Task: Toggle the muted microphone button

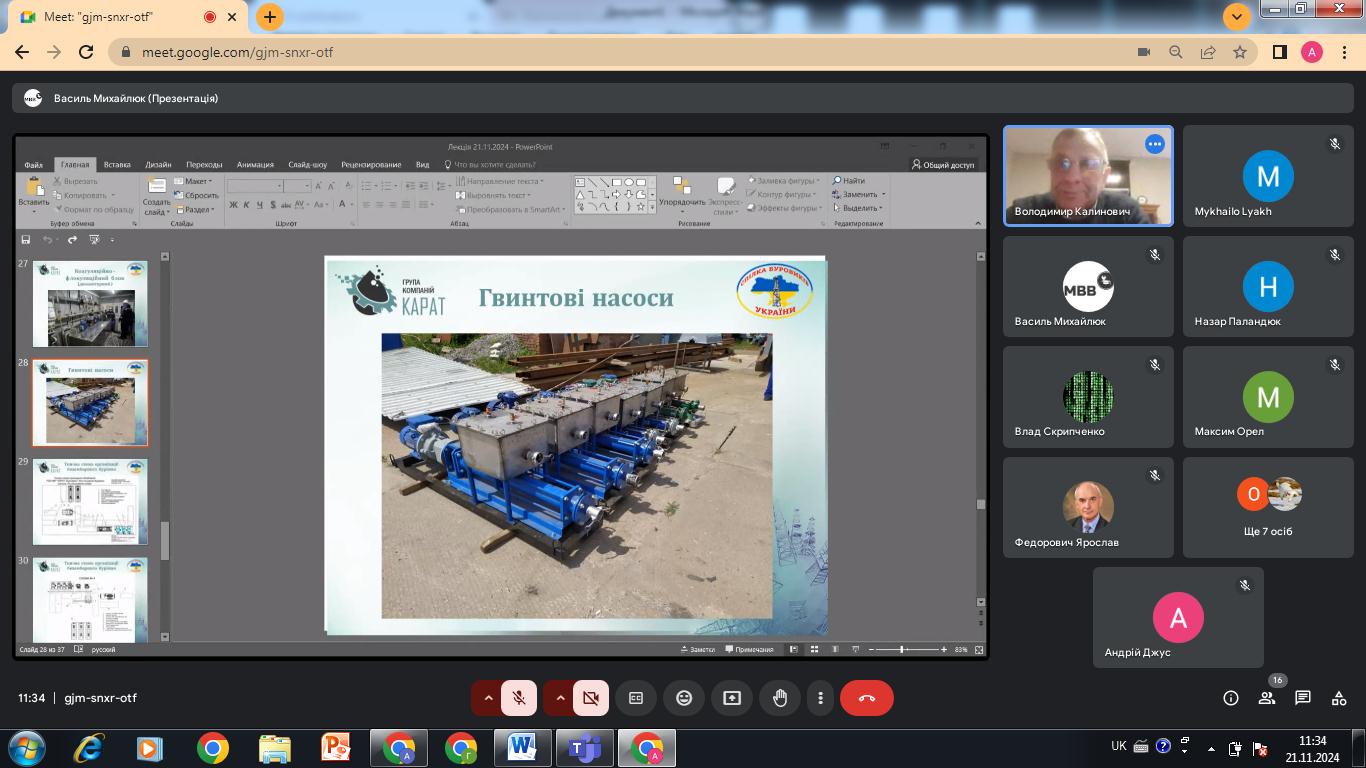Action: tap(519, 698)
